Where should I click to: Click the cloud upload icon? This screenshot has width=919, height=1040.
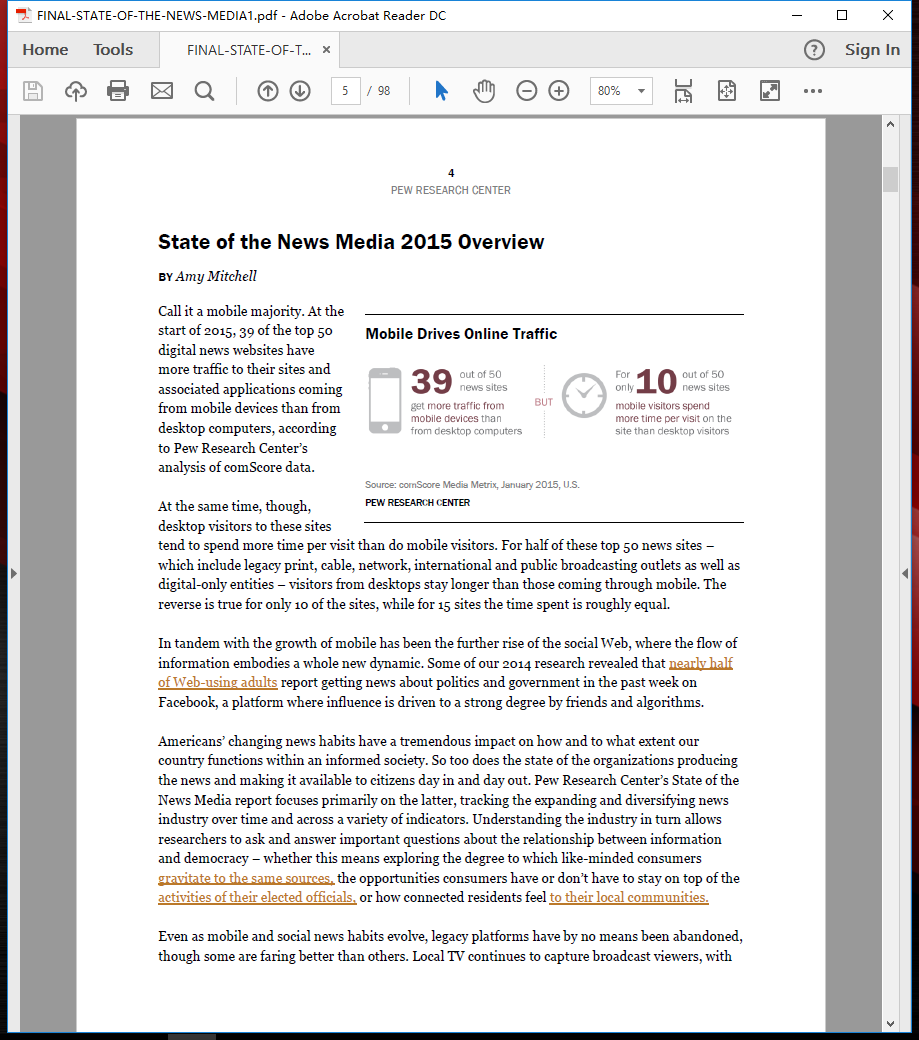click(x=76, y=91)
